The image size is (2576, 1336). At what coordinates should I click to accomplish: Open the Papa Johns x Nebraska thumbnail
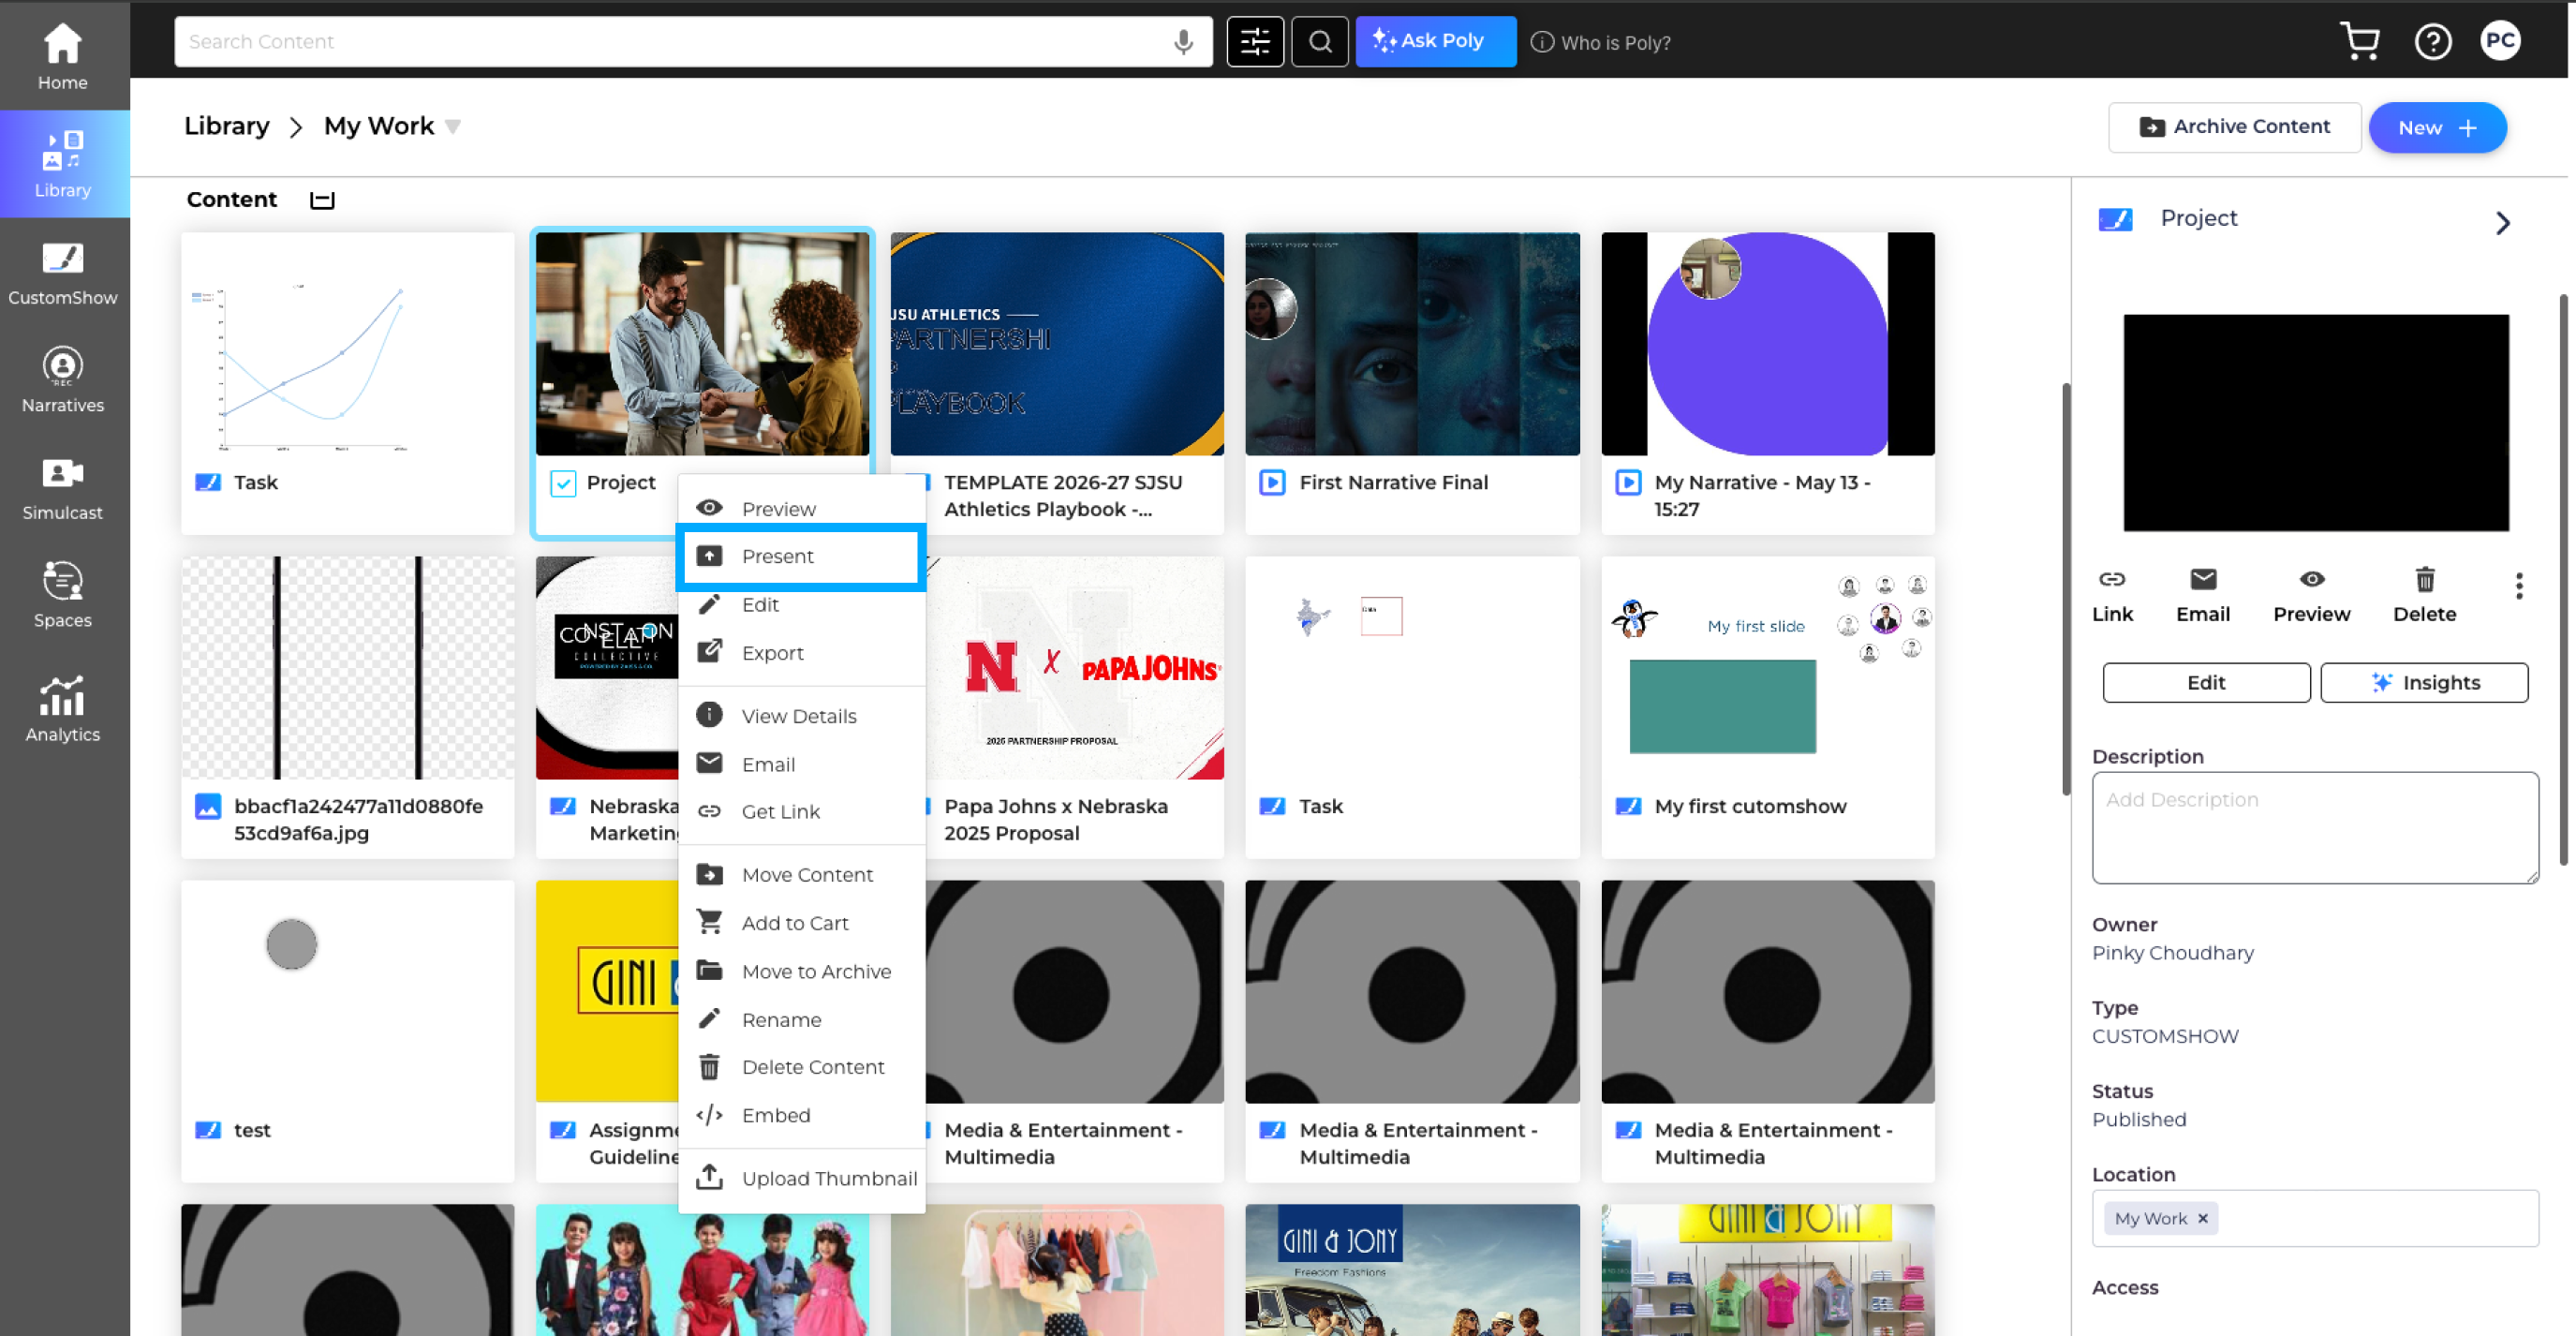tap(1074, 668)
